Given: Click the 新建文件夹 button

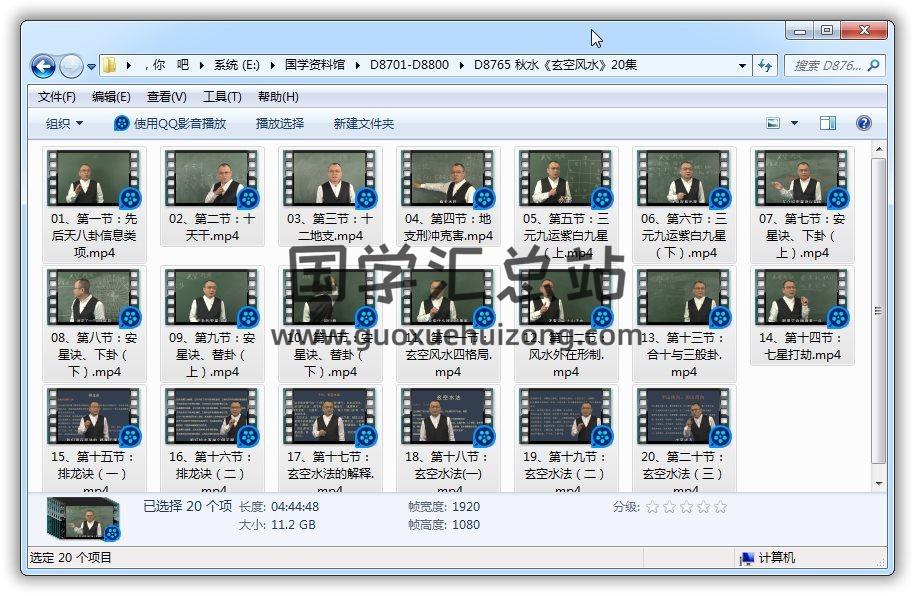Looking at the screenshot, I should tap(364, 123).
